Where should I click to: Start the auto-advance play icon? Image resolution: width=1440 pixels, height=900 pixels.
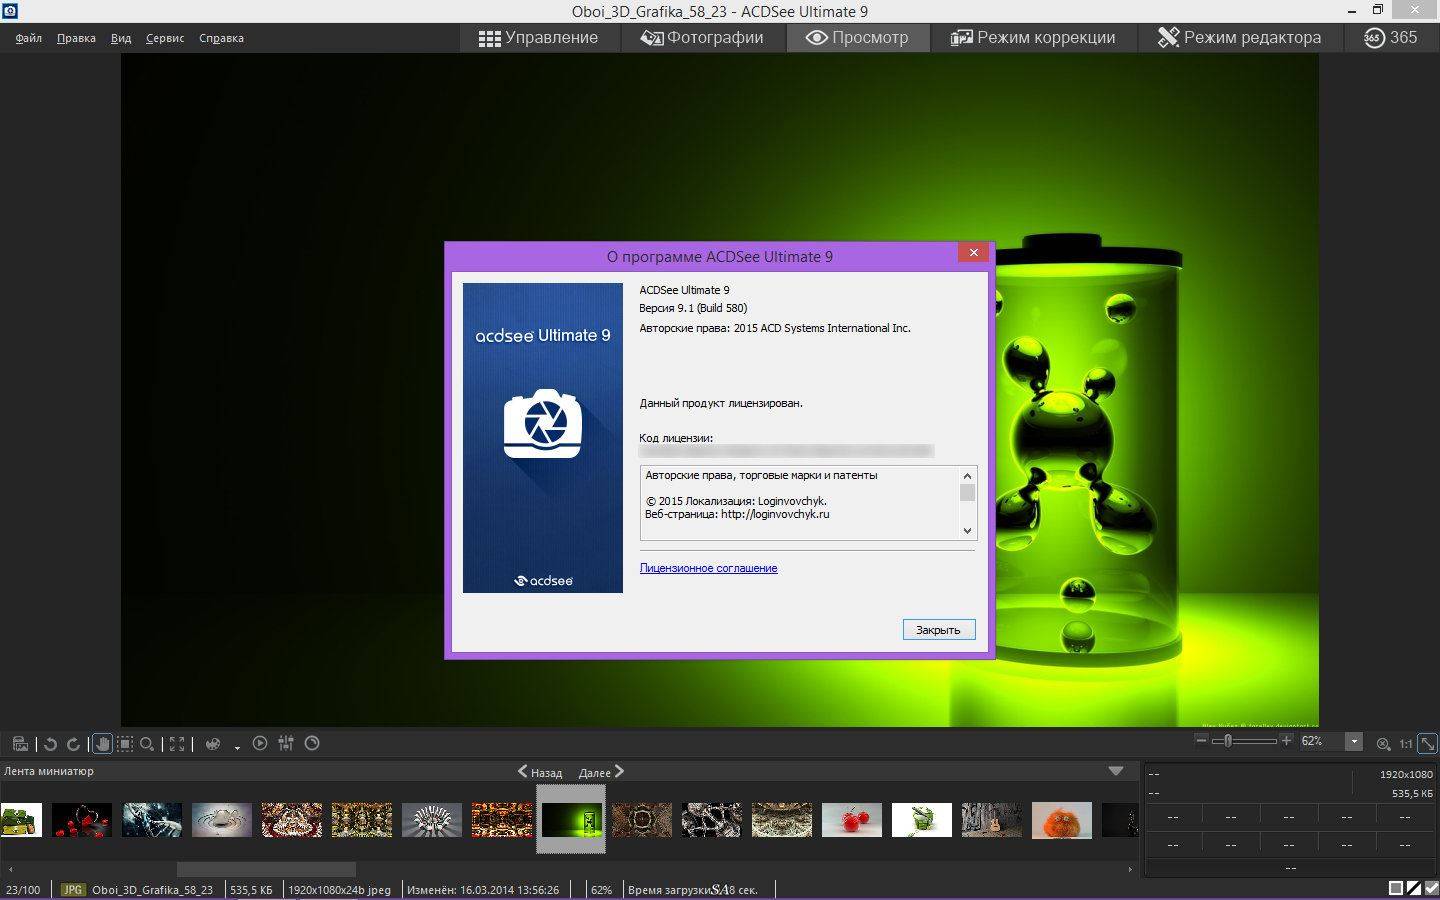point(260,743)
